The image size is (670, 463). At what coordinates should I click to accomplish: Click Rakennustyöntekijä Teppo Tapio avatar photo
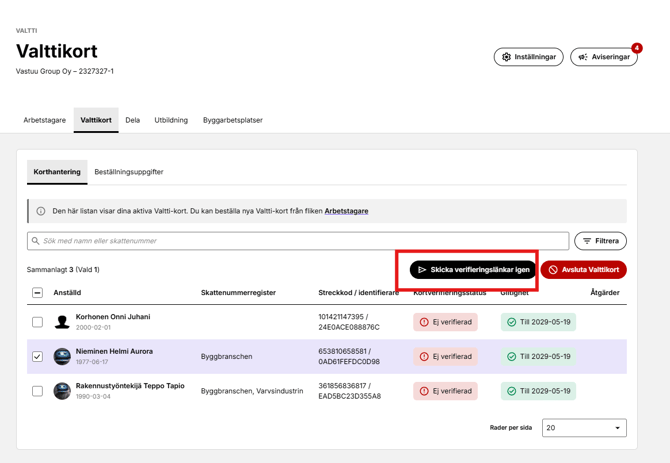pyautogui.click(x=62, y=391)
